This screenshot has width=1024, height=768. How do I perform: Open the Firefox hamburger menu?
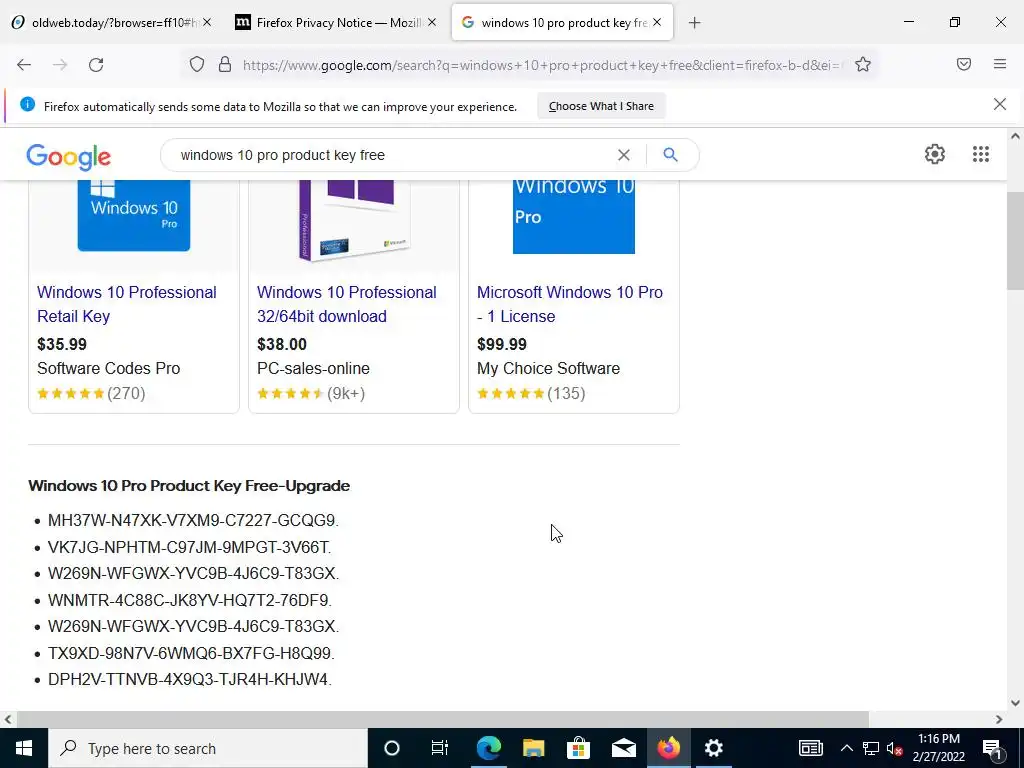click(1000, 64)
